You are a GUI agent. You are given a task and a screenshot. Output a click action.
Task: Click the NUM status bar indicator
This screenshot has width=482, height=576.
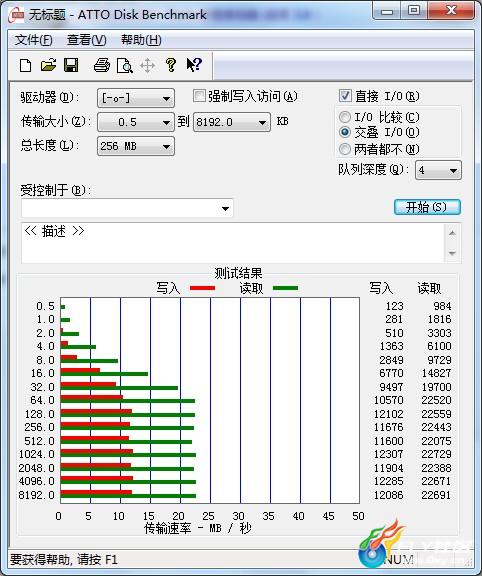click(399, 559)
